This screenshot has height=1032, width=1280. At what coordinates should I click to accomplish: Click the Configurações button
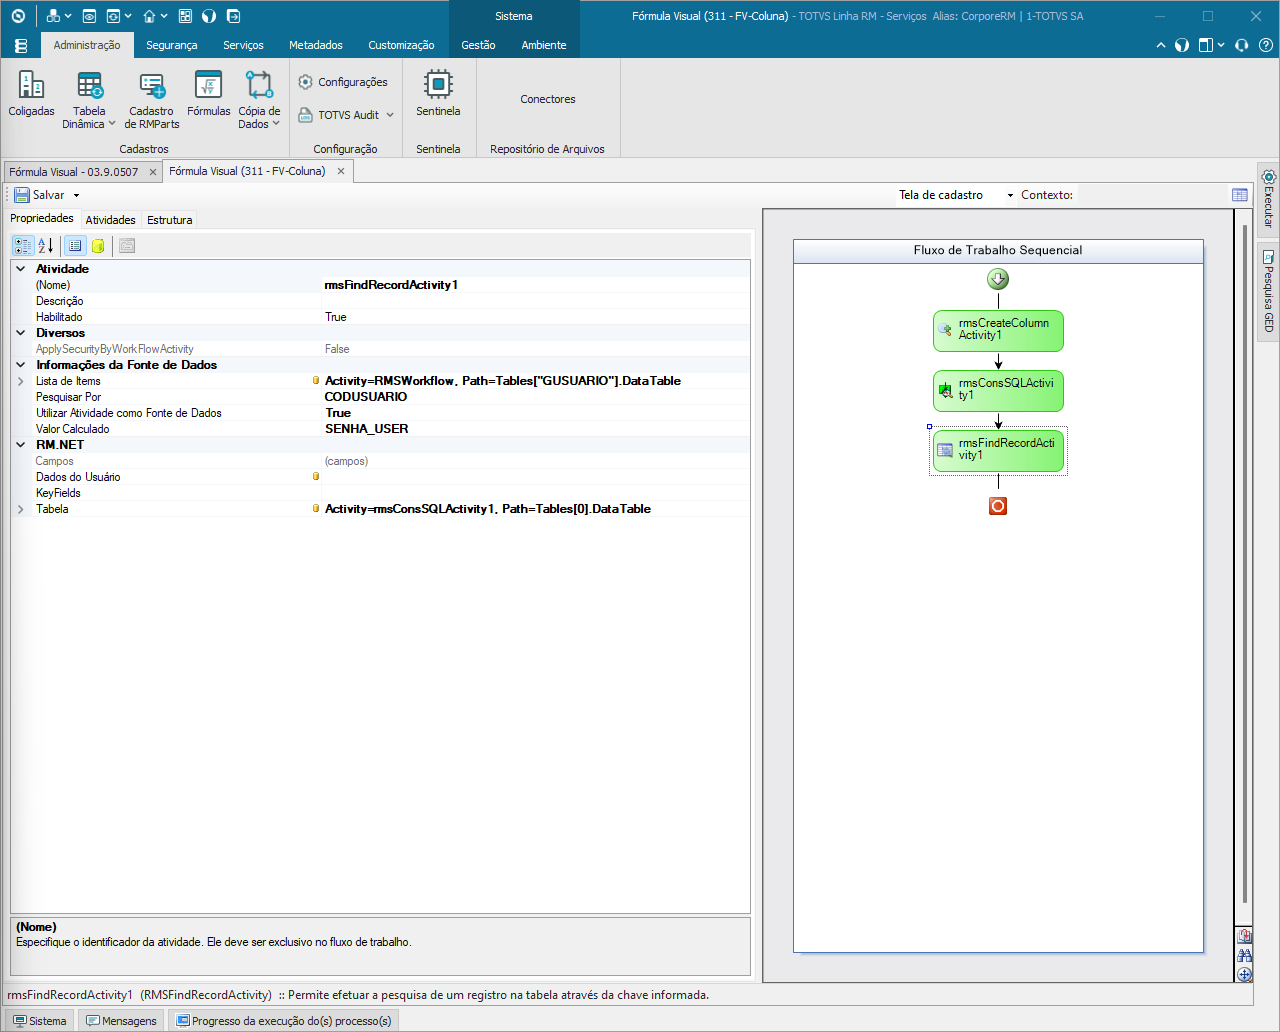click(343, 82)
